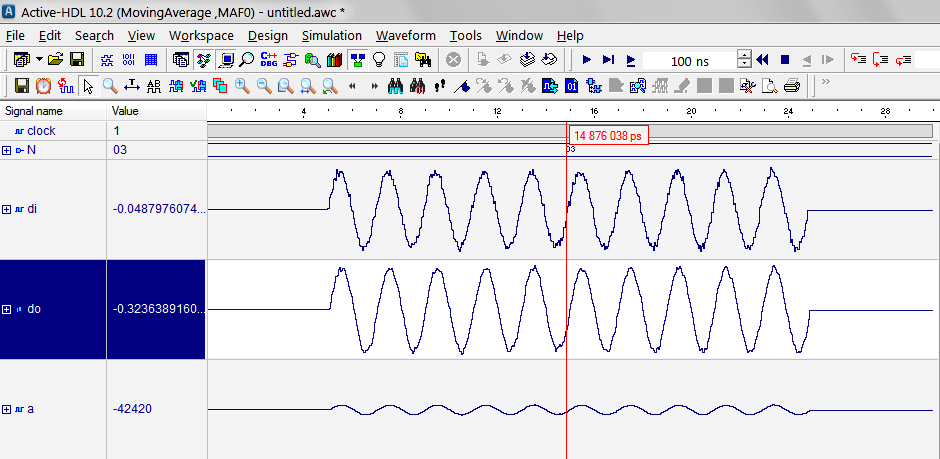
Task: Open the Waveform menu
Action: pos(406,35)
